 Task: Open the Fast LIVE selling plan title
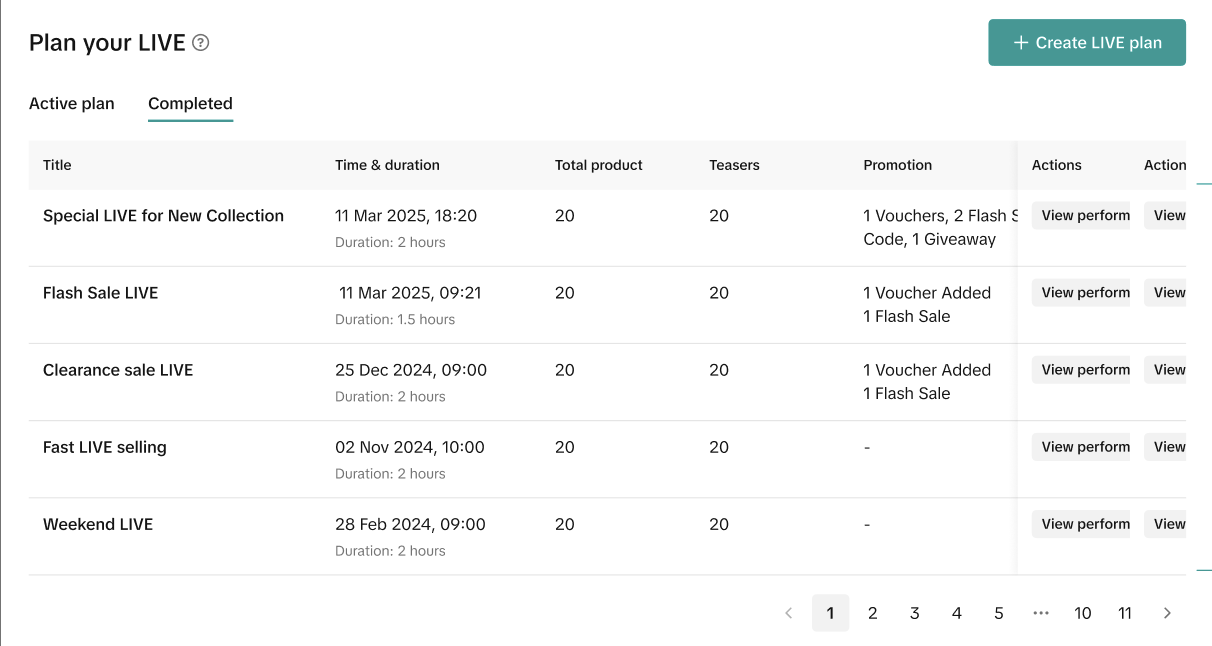pyautogui.click(x=105, y=447)
